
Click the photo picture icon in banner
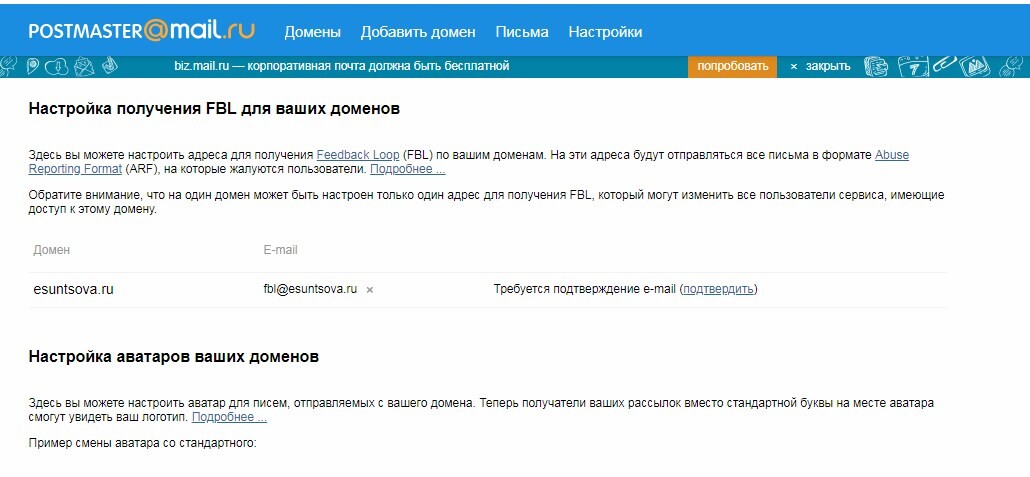click(974, 67)
